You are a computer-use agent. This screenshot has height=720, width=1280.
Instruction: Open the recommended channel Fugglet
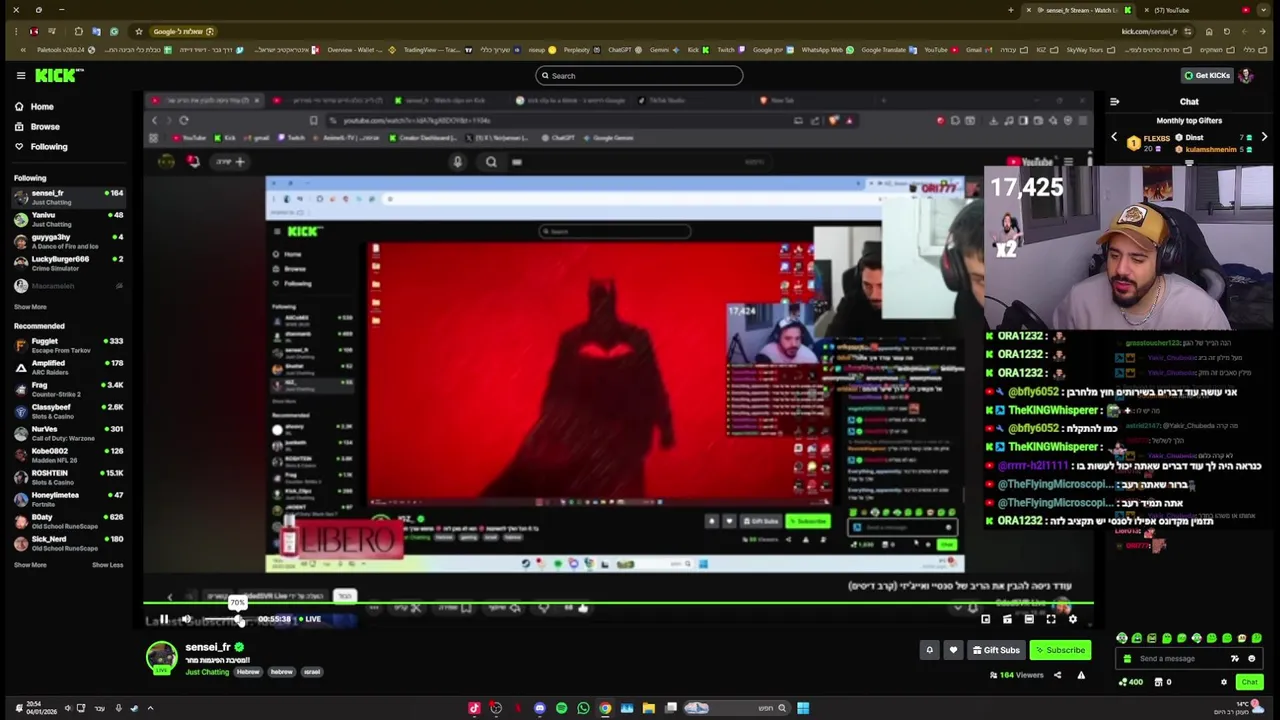(68, 345)
